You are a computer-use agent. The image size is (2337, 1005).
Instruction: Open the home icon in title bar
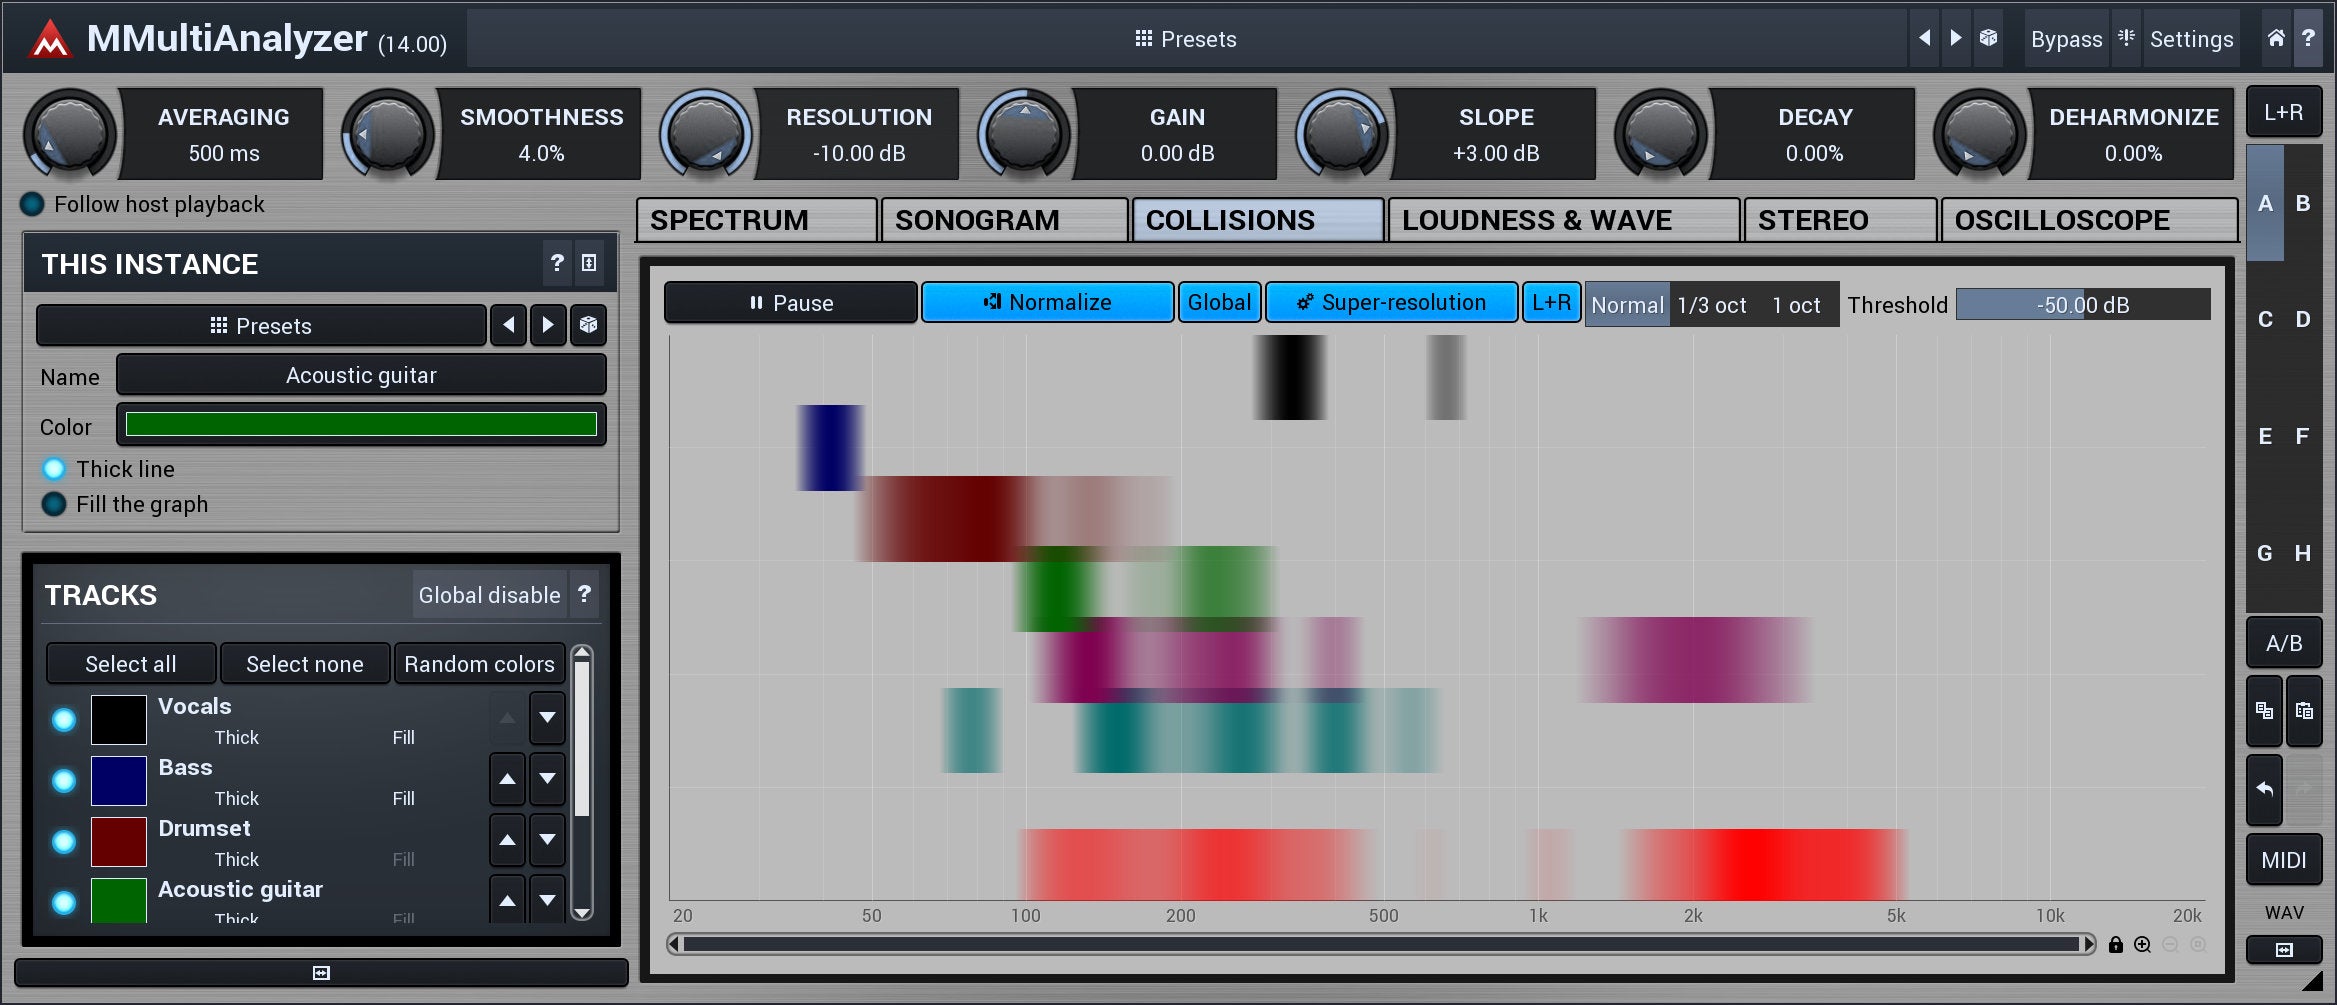[x=2276, y=38]
